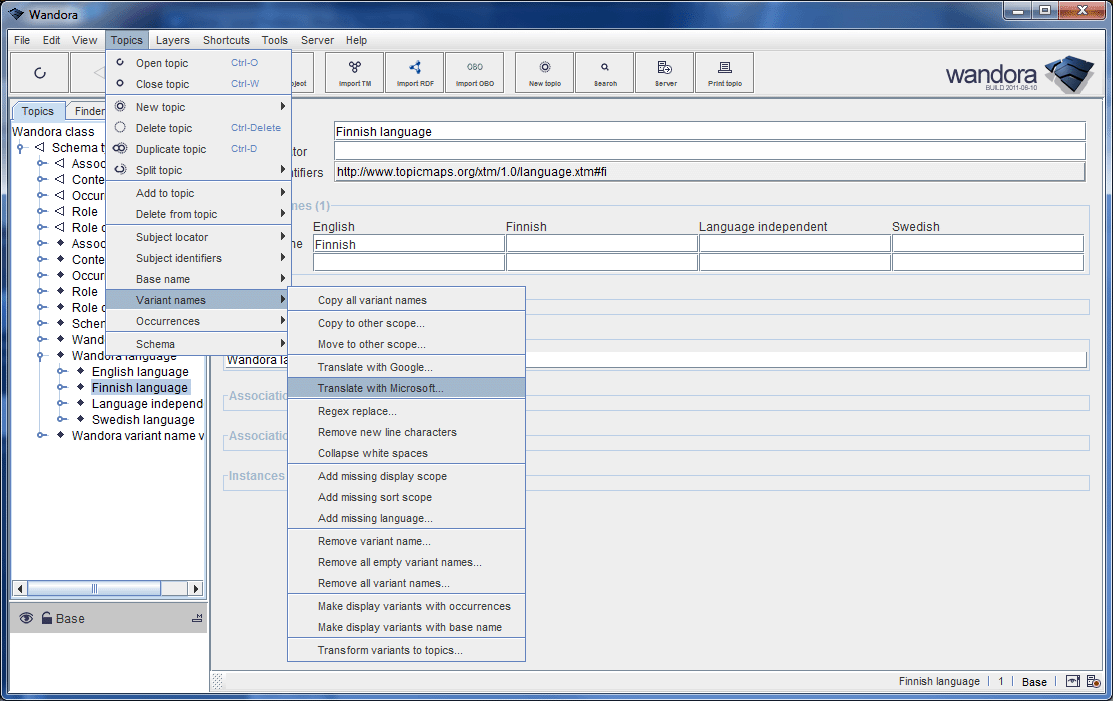Click the Import TM toolbar icon
Image resolution: width=1113 pixels, height=701 pixels.
tap(353, 71)
